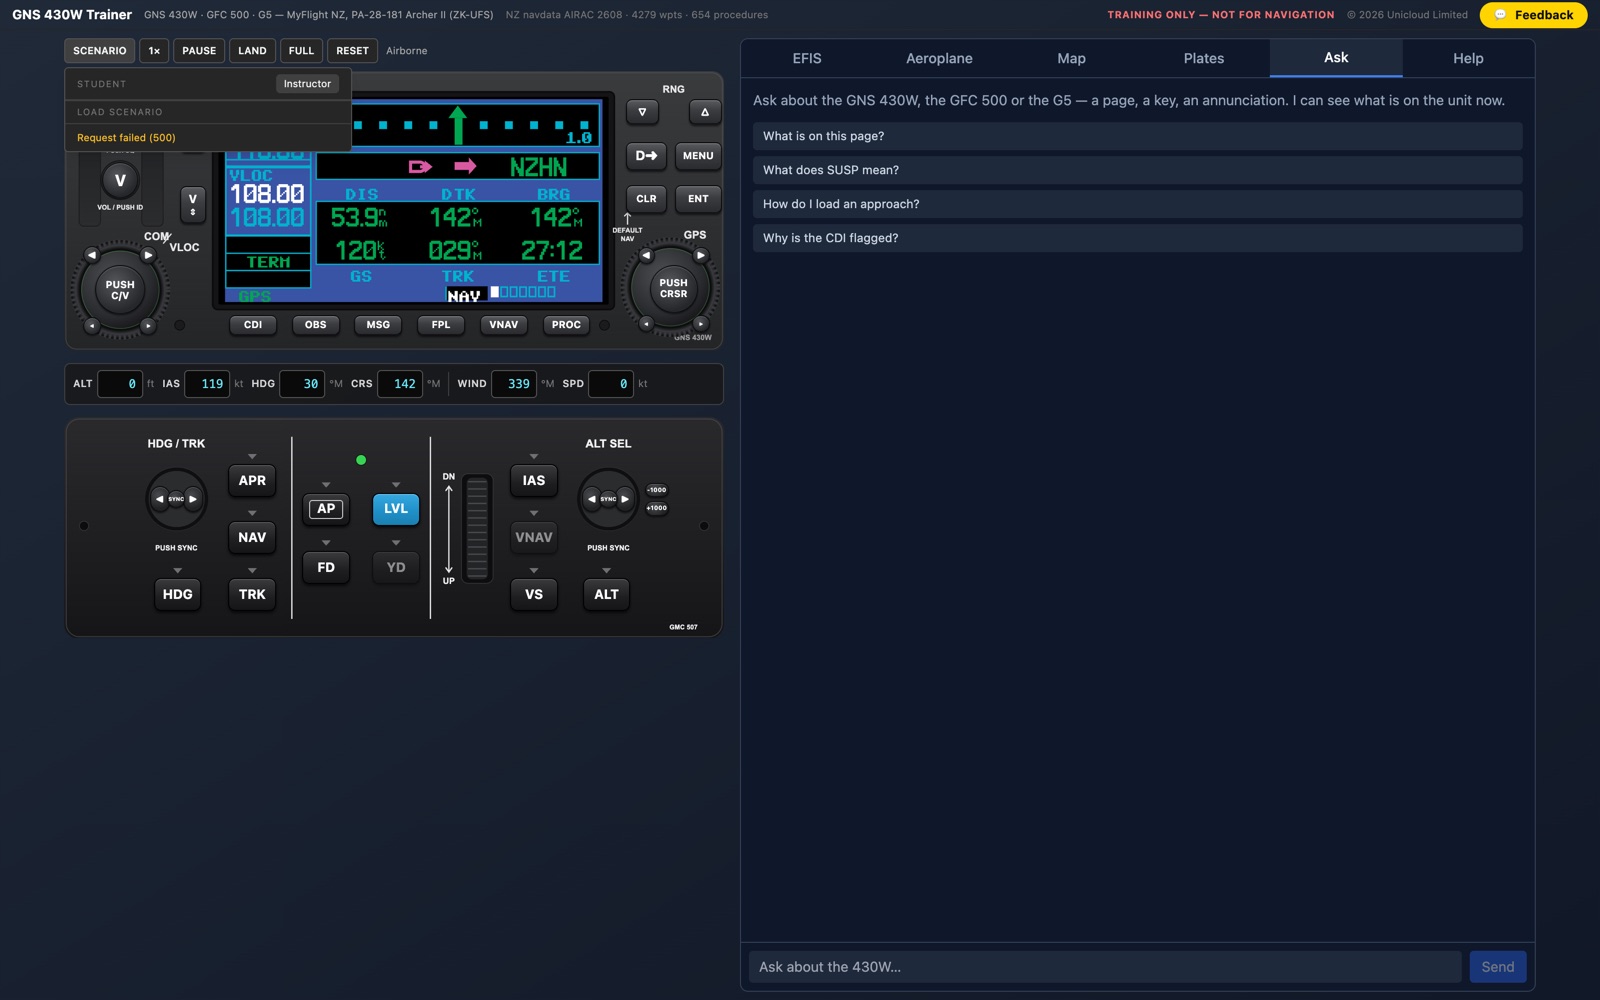Click the HDG/TRK knob right arrow
Viewport: 1600px width, 1000px height.
tap(193, 498)
